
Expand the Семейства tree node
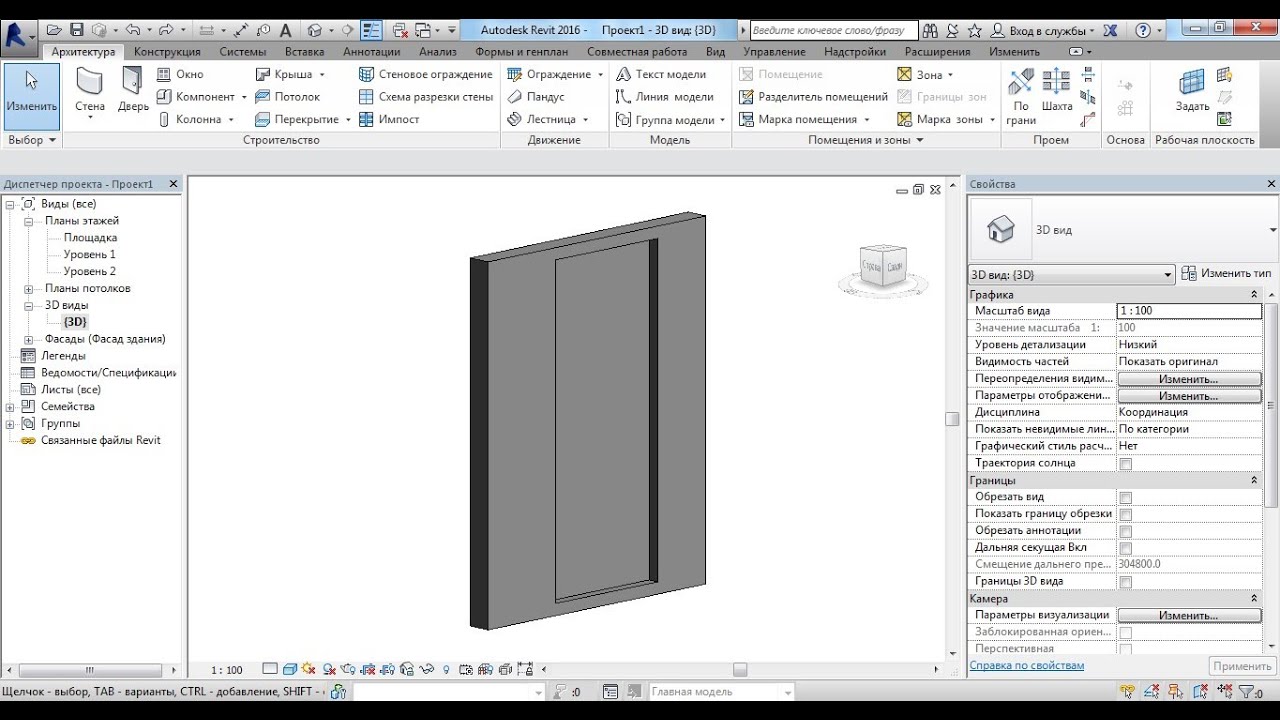pos(10,407)
